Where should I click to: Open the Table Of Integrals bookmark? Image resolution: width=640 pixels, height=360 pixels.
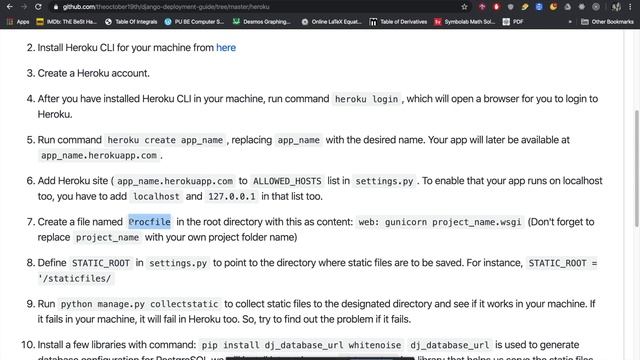click(131, 22)
